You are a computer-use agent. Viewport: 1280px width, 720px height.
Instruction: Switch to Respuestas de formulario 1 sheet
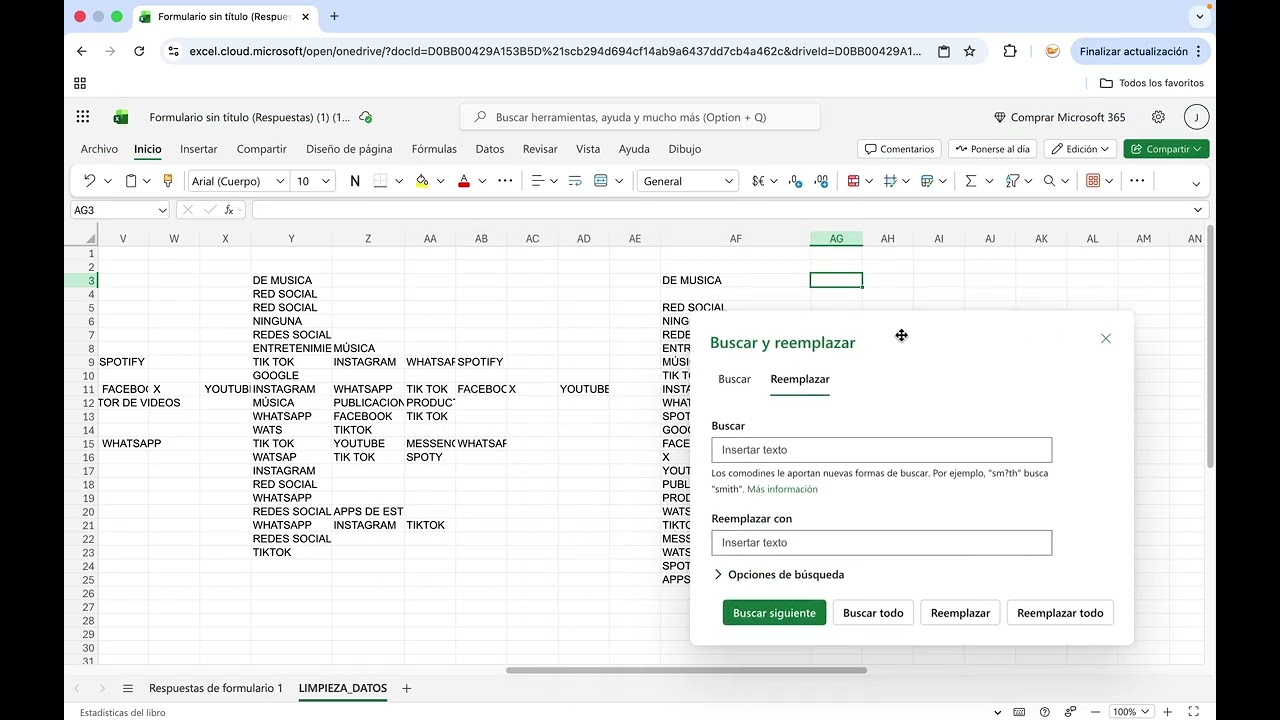pos(216,688)
